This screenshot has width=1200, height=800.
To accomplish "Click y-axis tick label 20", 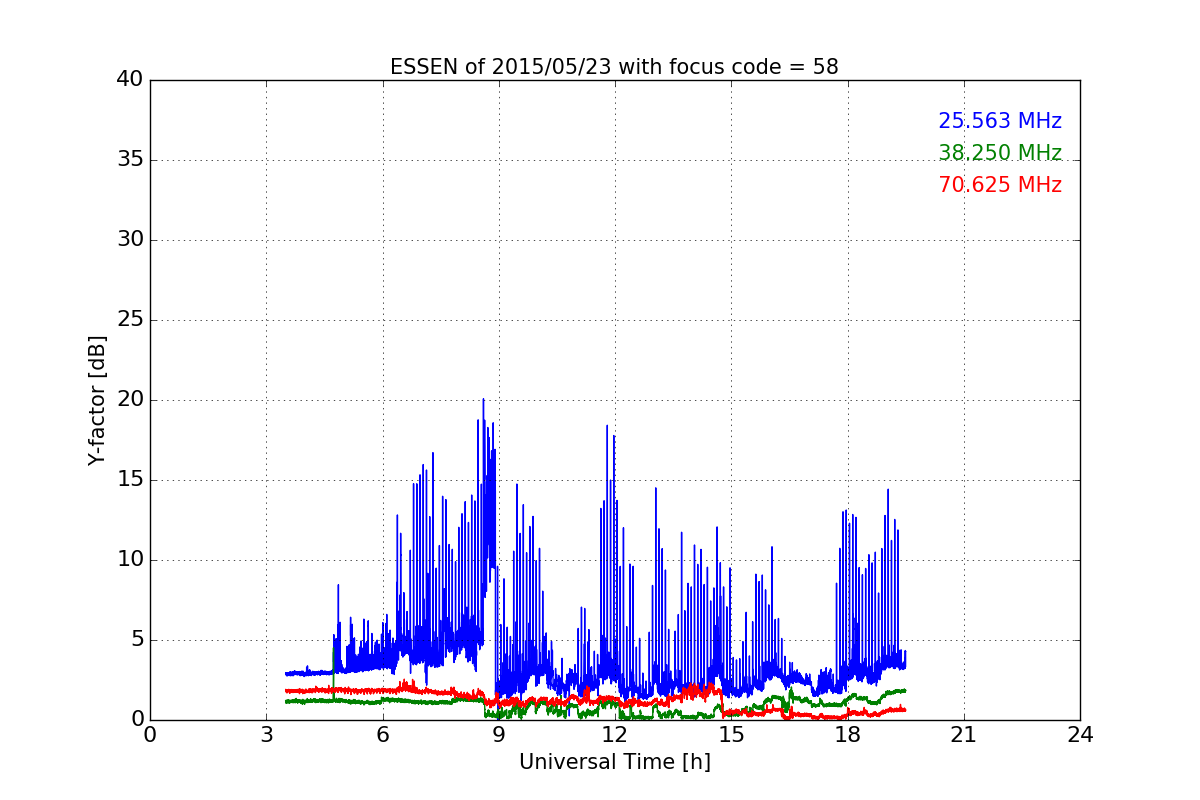I will click(130, 400).
